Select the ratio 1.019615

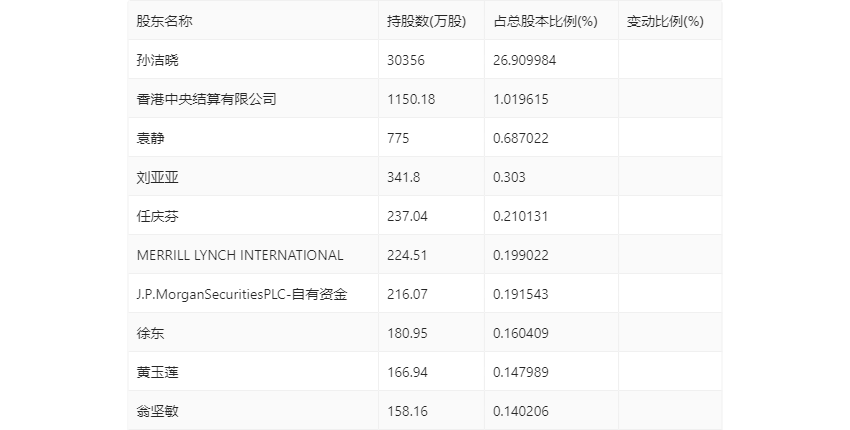tap(521, 99)
